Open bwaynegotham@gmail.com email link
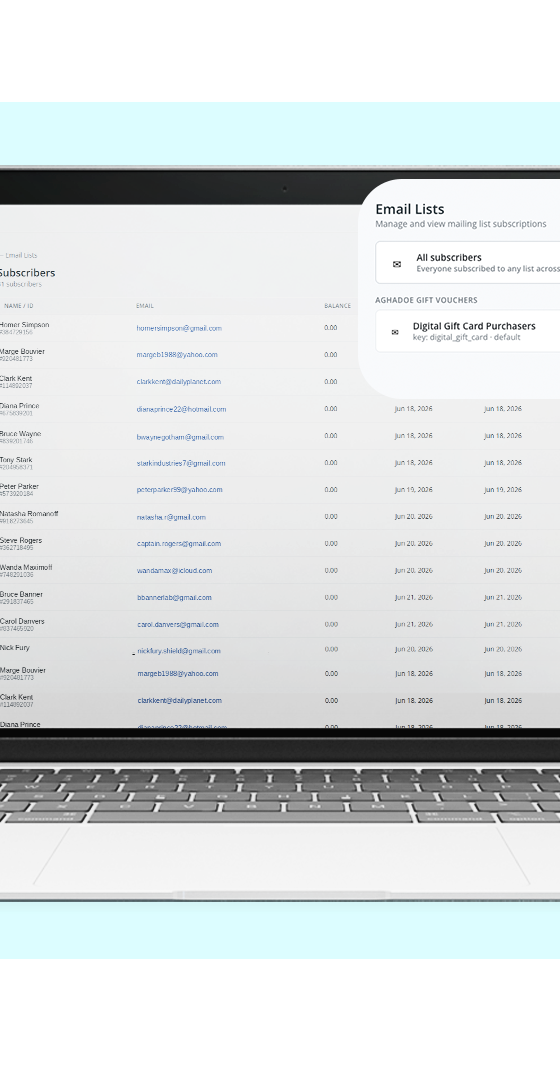The image size is (560, 1080). click(180, 437)
